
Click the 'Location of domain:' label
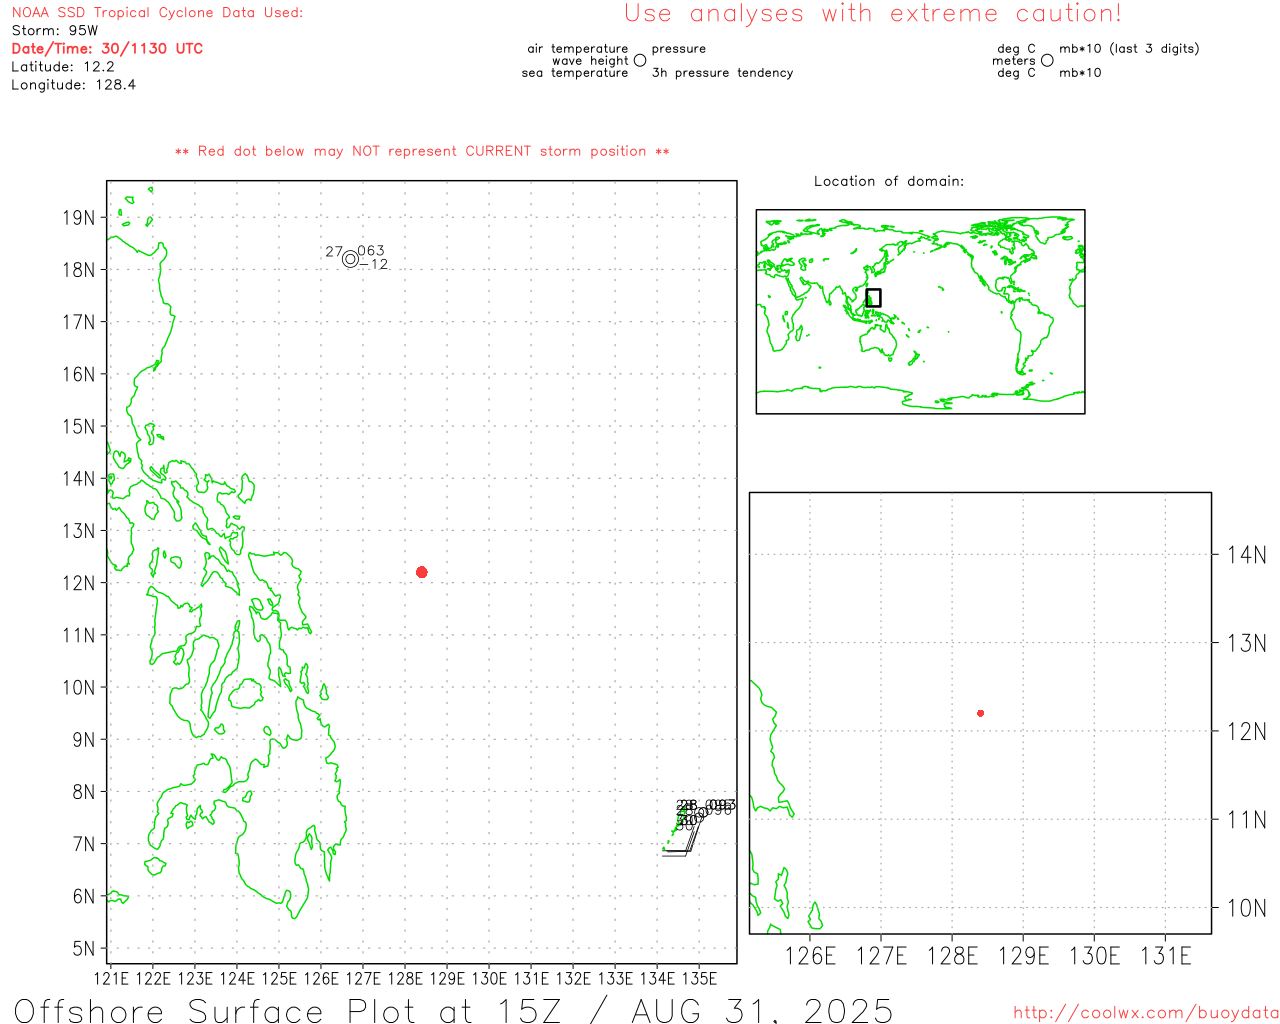[889, 181]
